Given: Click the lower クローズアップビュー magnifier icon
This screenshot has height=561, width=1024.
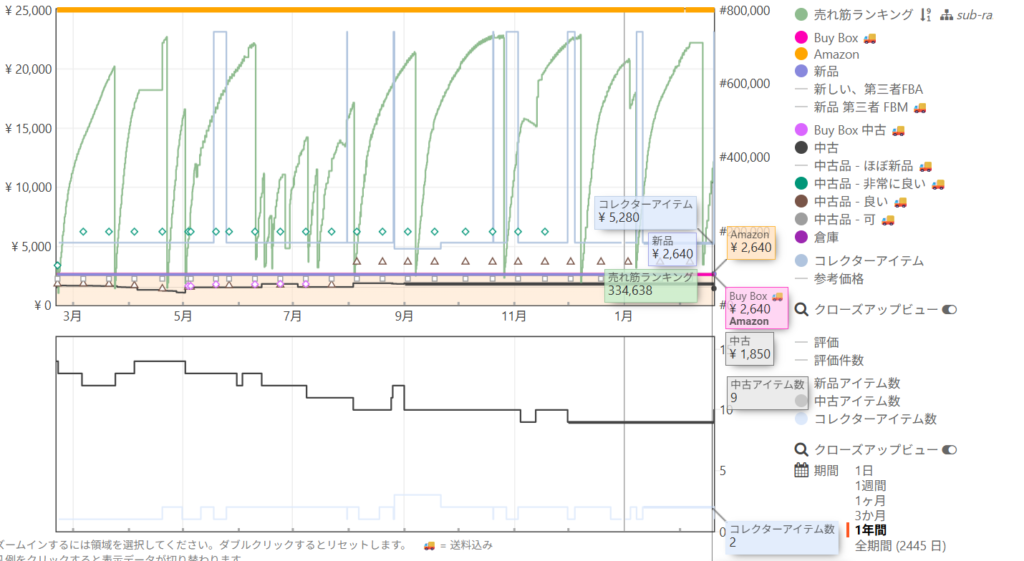Looking at the screenshot, I should point(800,450).
